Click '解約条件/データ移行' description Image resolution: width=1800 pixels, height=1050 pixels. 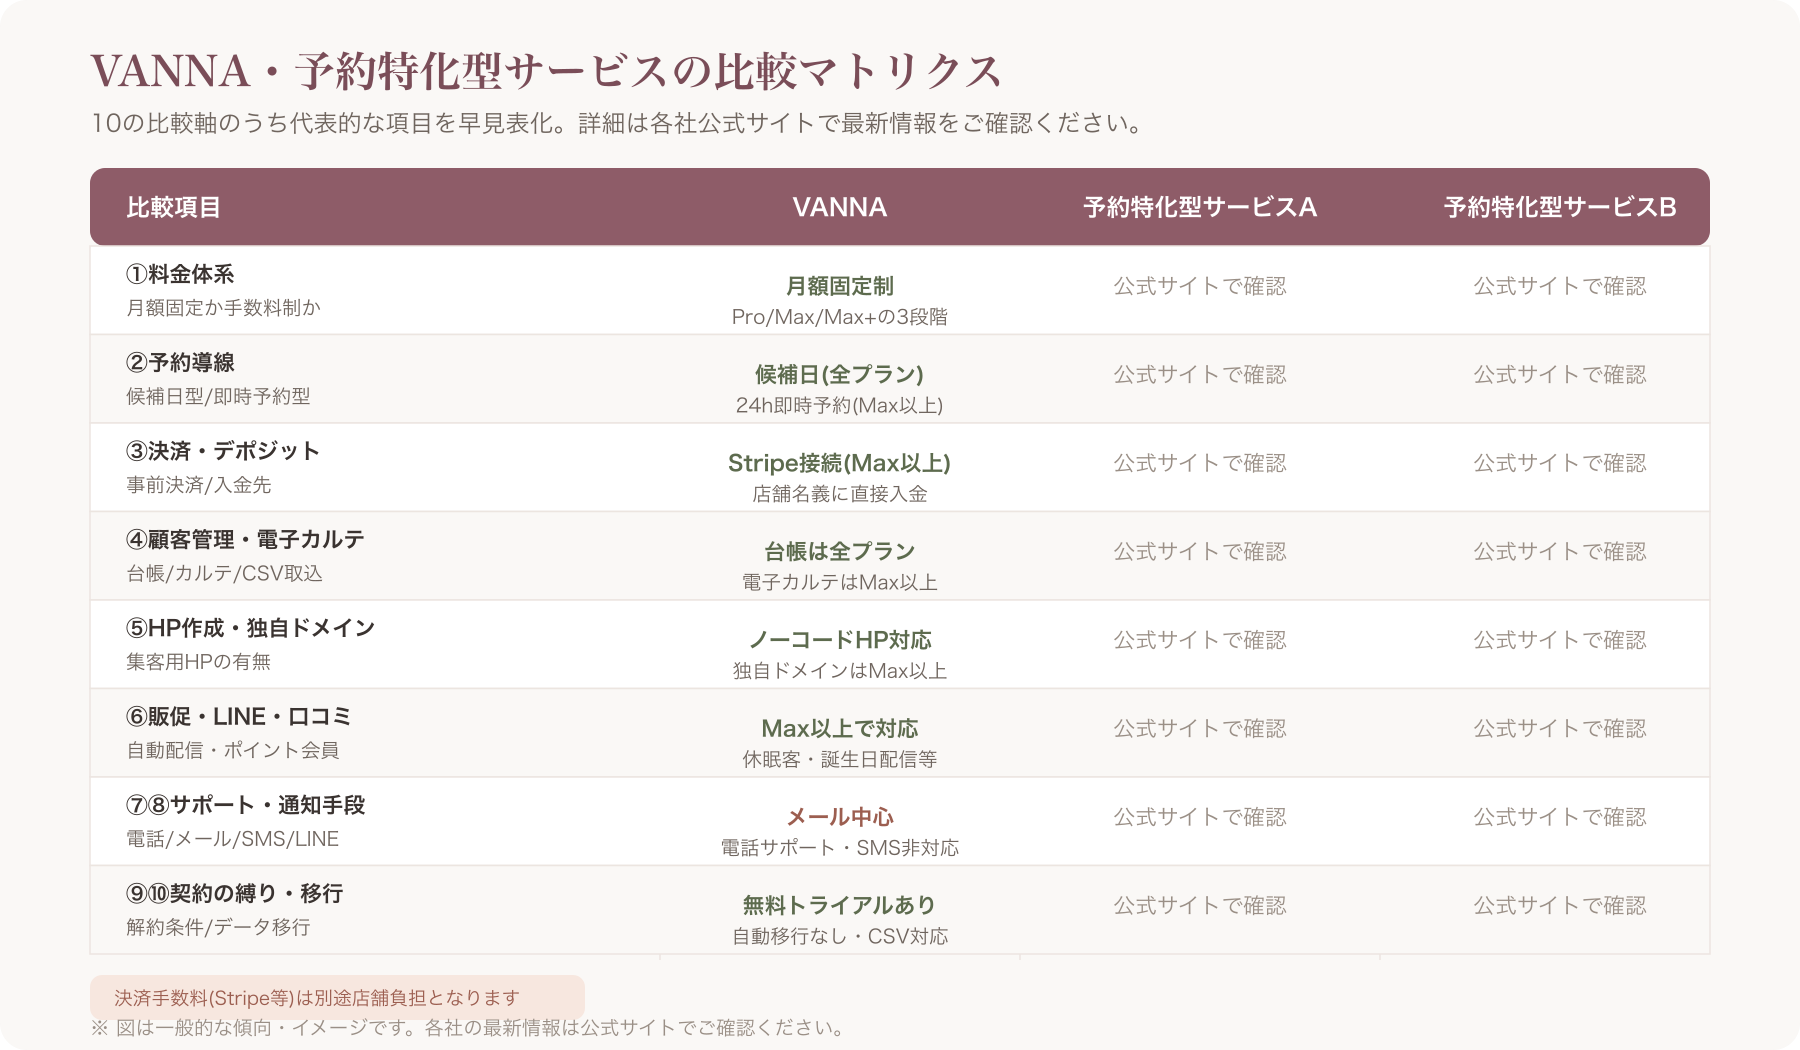(218, 927)
